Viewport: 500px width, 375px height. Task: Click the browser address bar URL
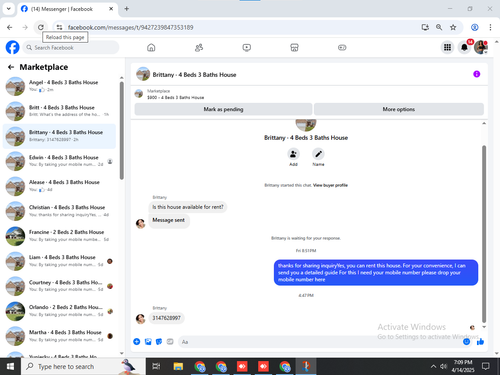(130, 27)
